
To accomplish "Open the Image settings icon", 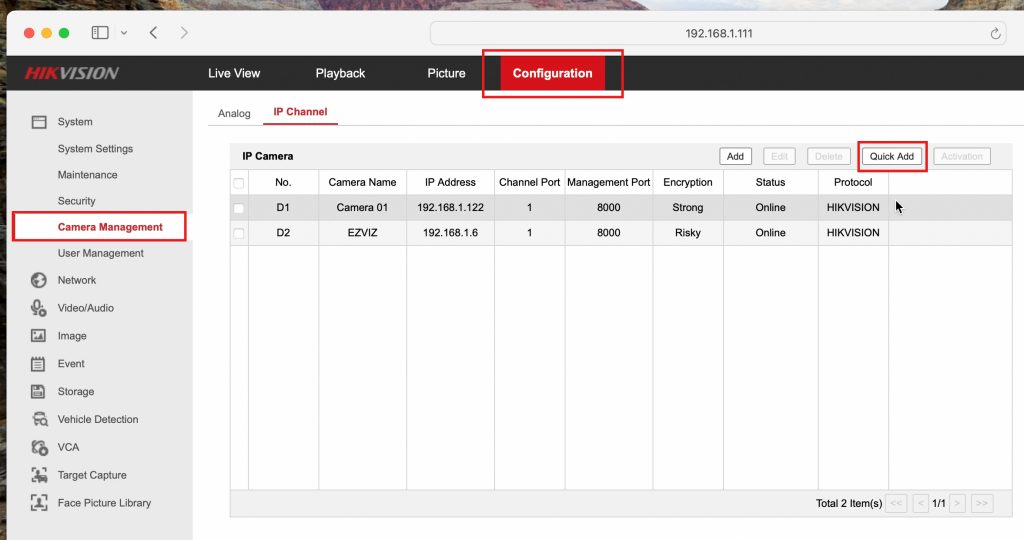I will pos(39,336).
